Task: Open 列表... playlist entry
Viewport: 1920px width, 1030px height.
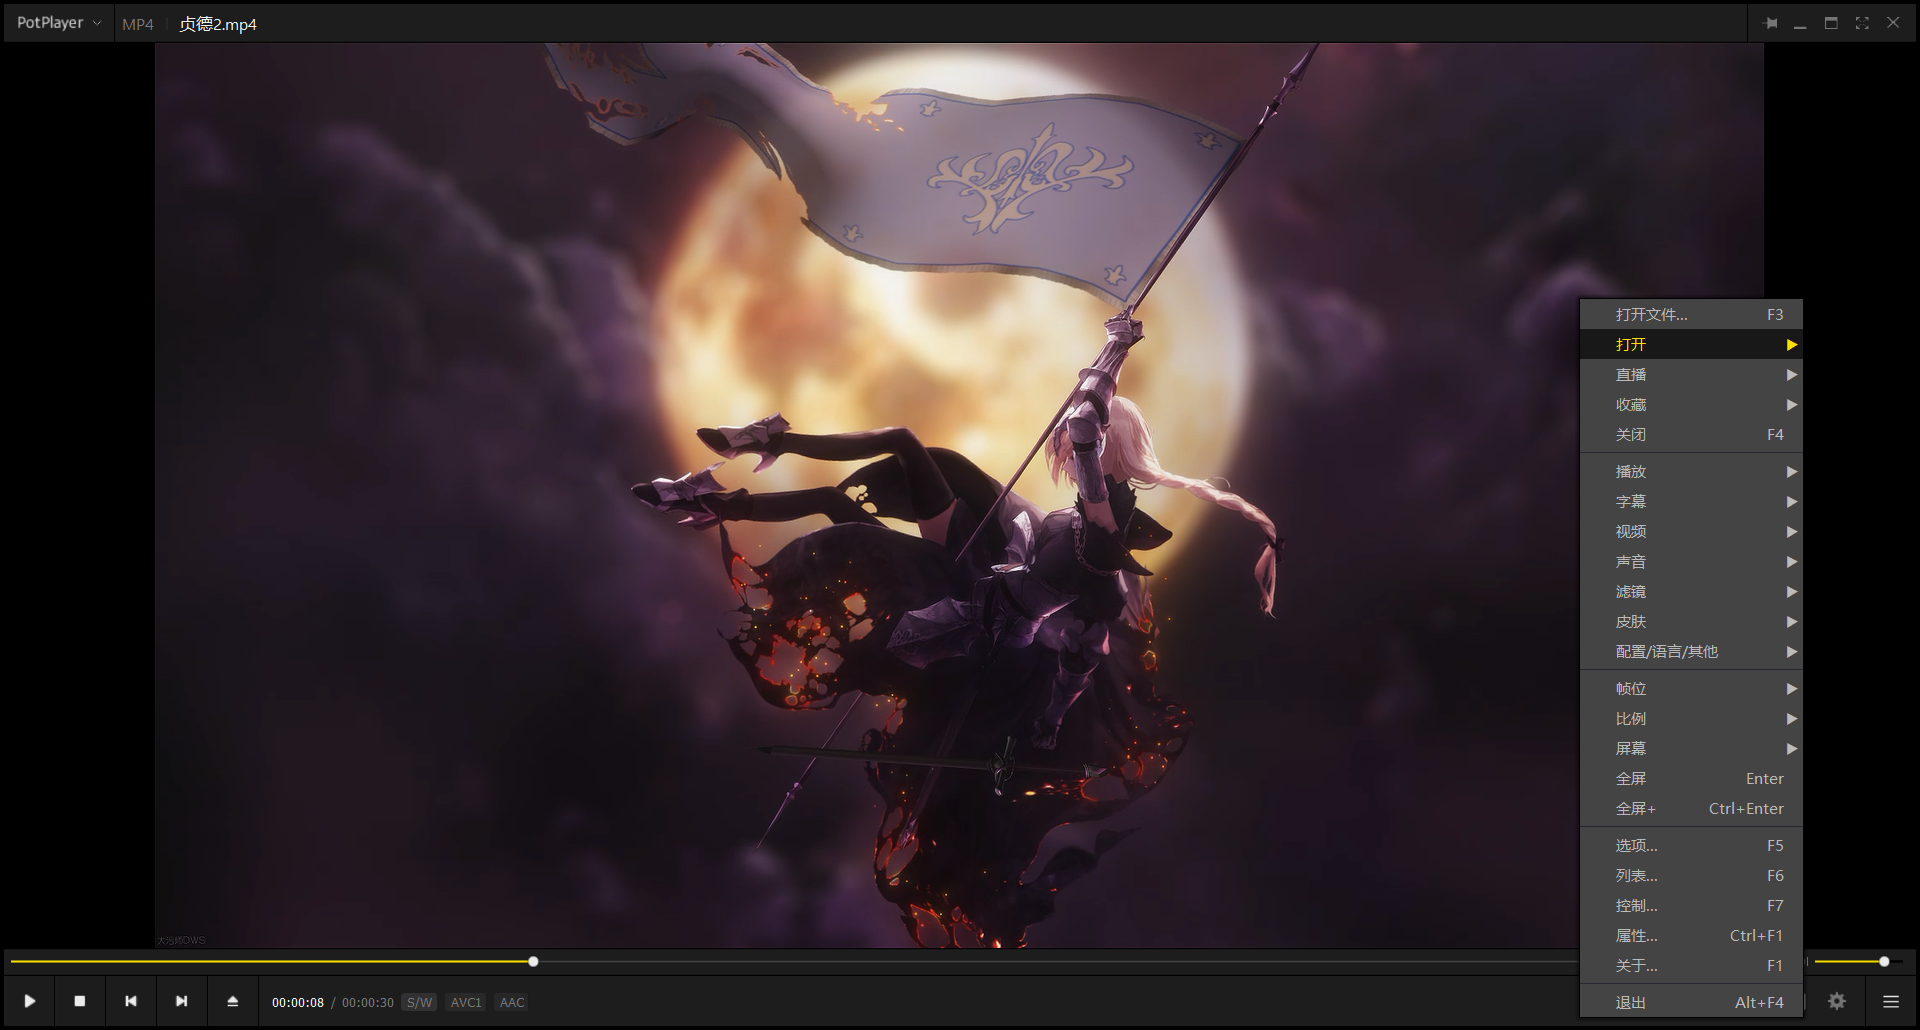Action: [1691, 875]
